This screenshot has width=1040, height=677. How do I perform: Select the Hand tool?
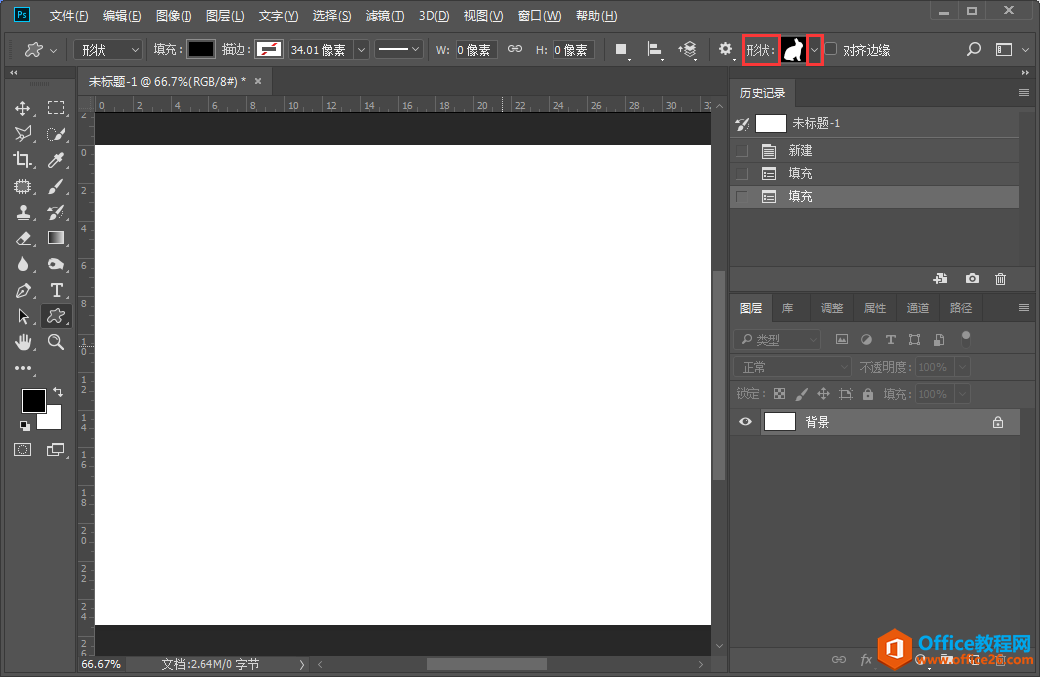pyautogui.click(x=23, y=342)
